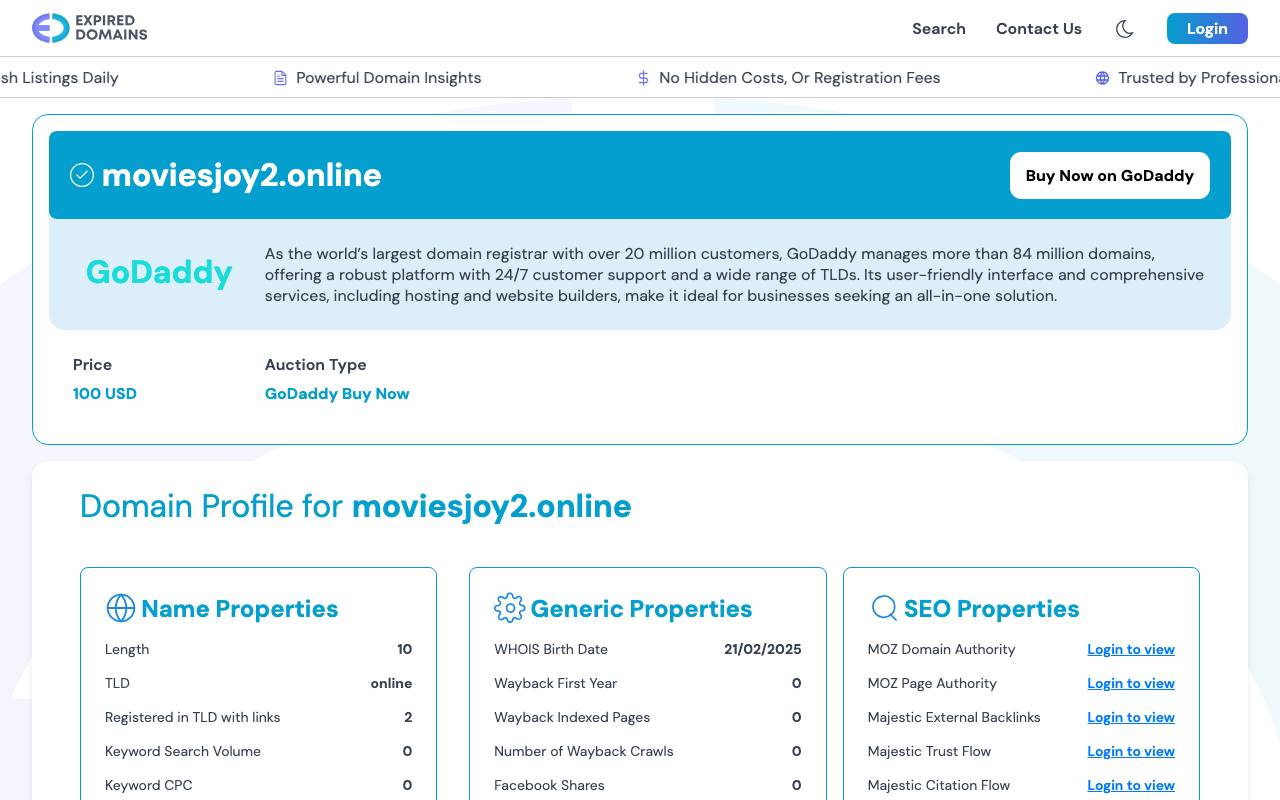Click the WHOIS Birth Date value 21/02/2025
The image size is (1280, 800).
(x=763, y=649)
